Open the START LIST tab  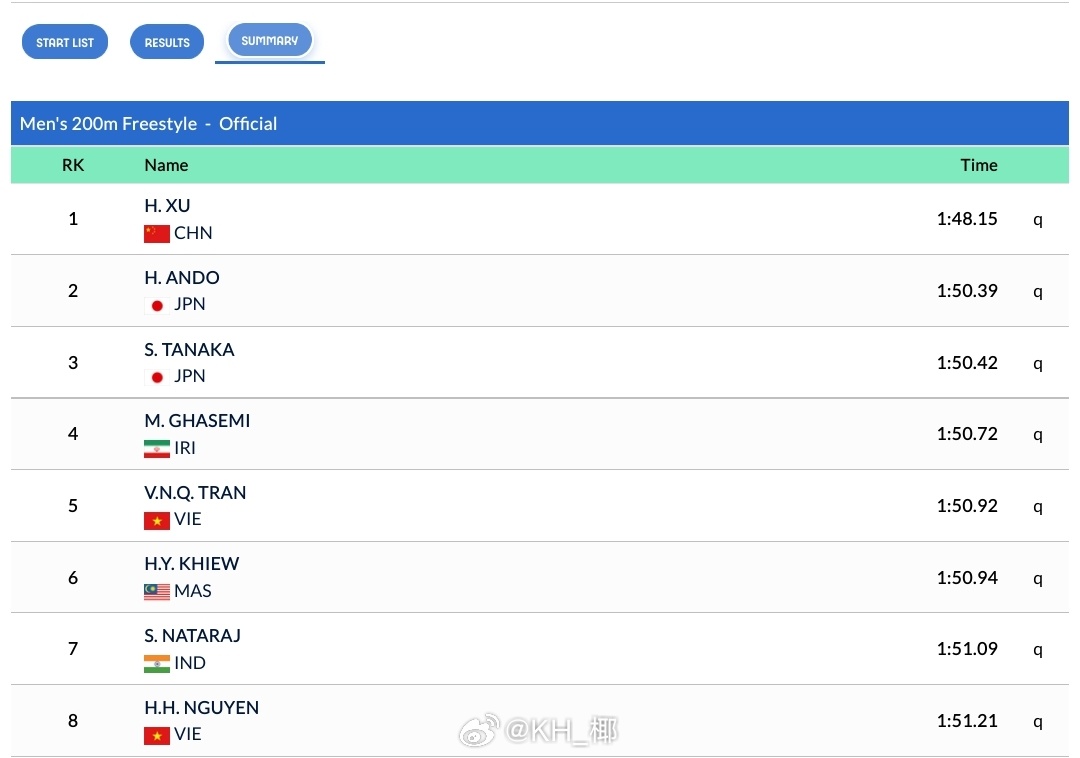click(65, 42)
